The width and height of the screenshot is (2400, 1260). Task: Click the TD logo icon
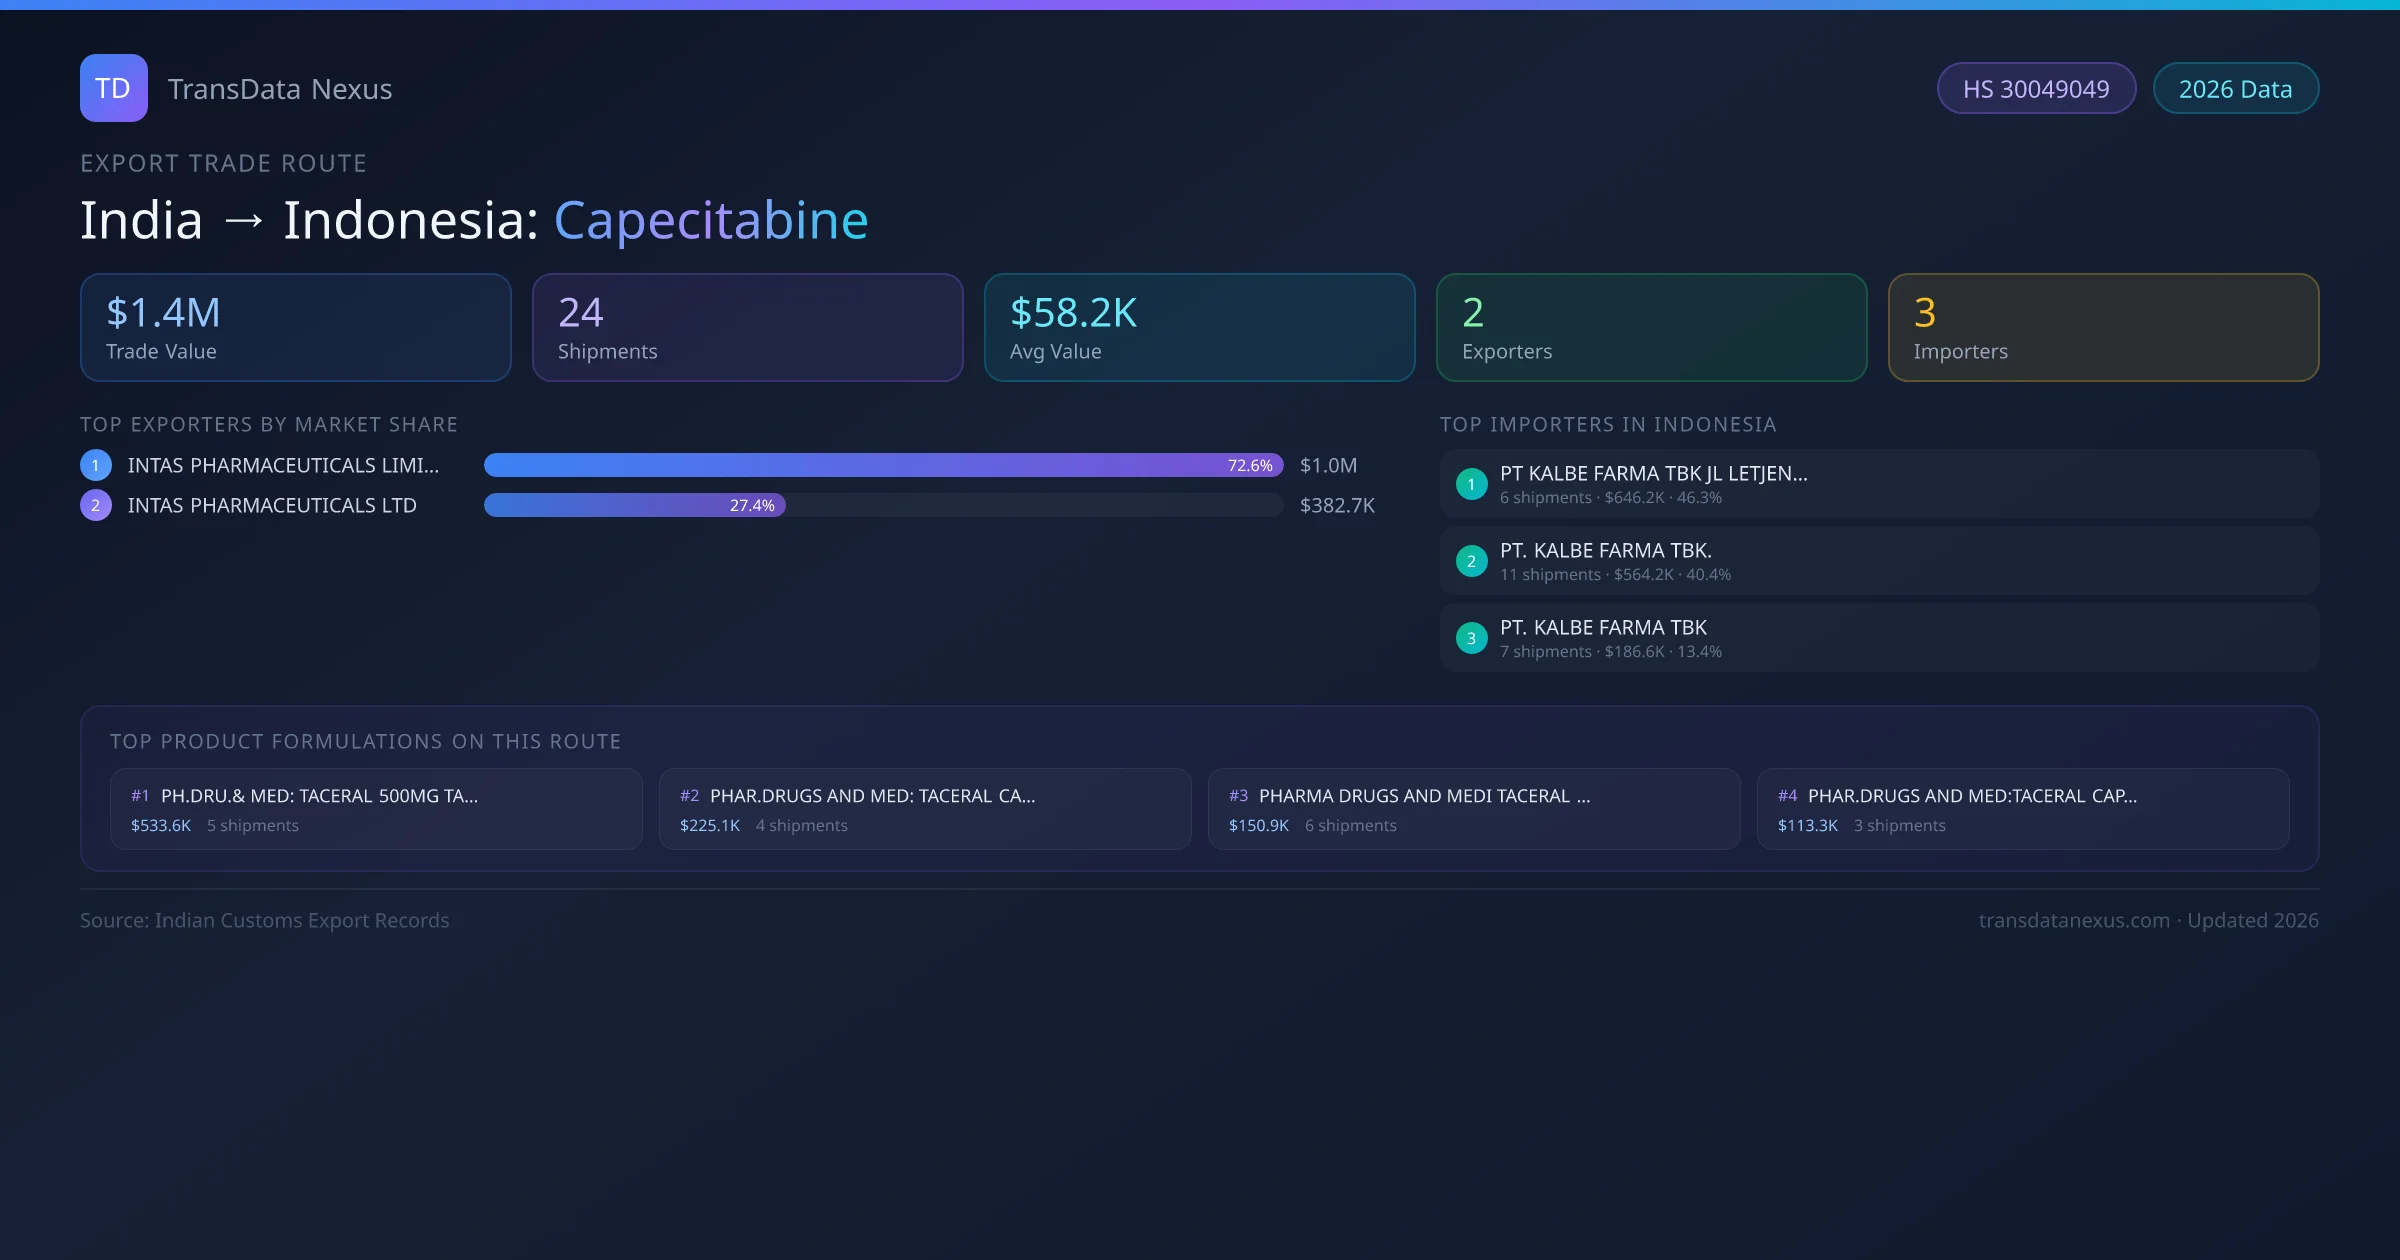(x=113, y=88)
